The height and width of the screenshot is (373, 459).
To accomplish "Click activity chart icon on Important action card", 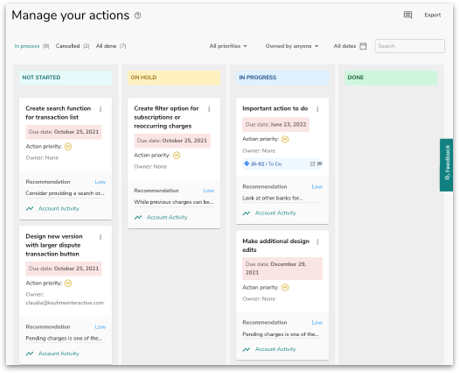I will [x=246, y=213].
